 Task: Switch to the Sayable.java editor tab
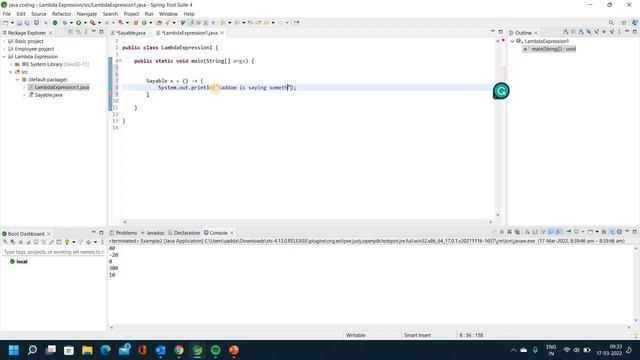pyautogui.click(x=128, y=33)
